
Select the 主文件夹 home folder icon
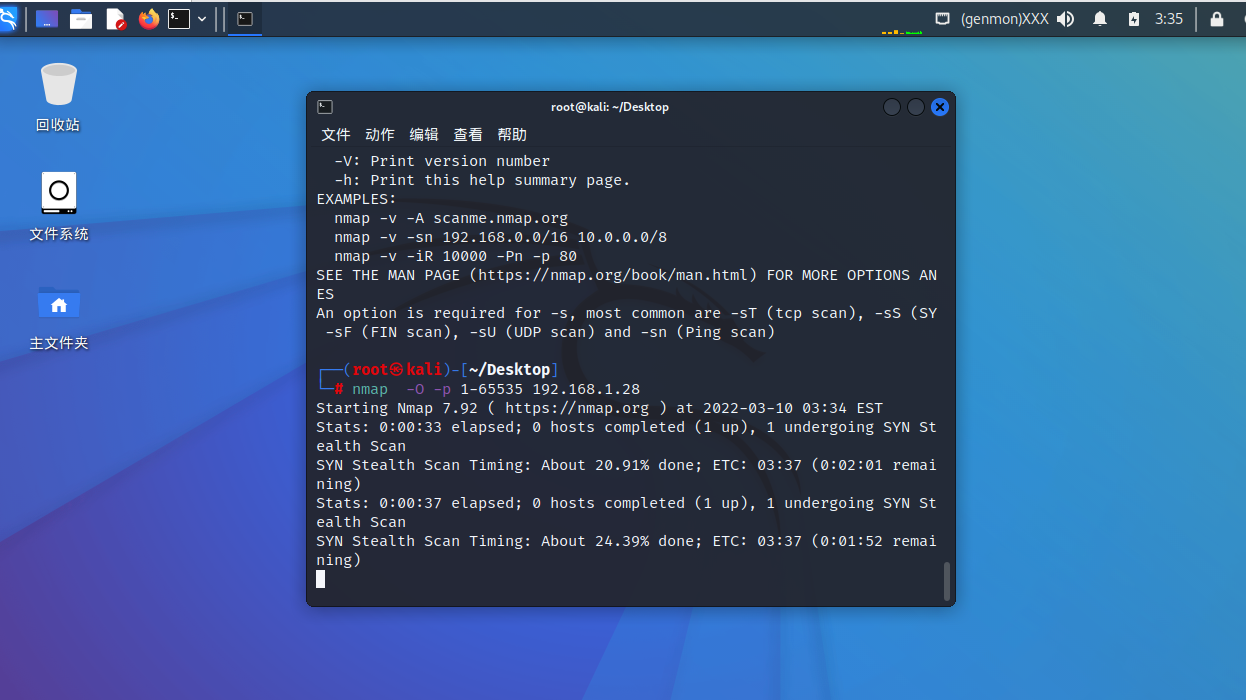(59, 316)
